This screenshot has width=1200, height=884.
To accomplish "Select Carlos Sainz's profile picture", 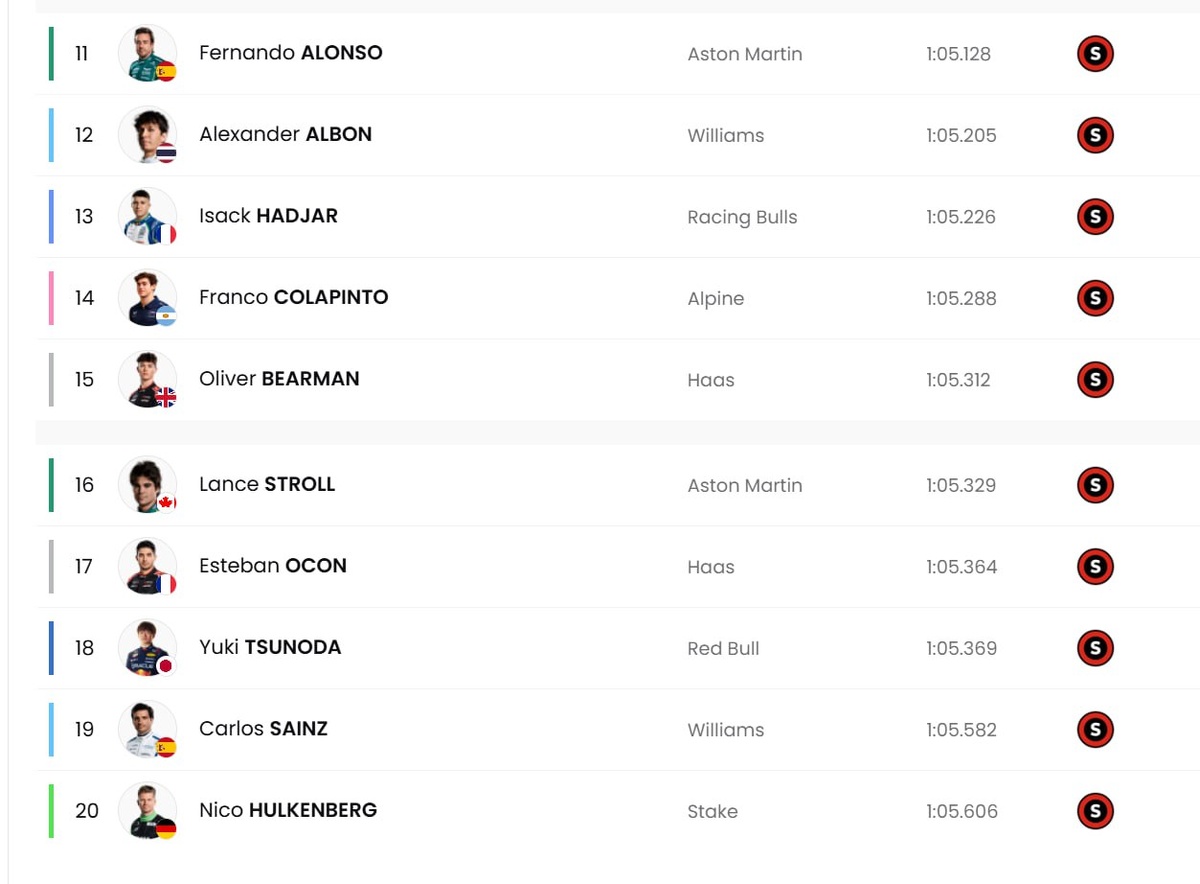I will (x=147, y=729).
